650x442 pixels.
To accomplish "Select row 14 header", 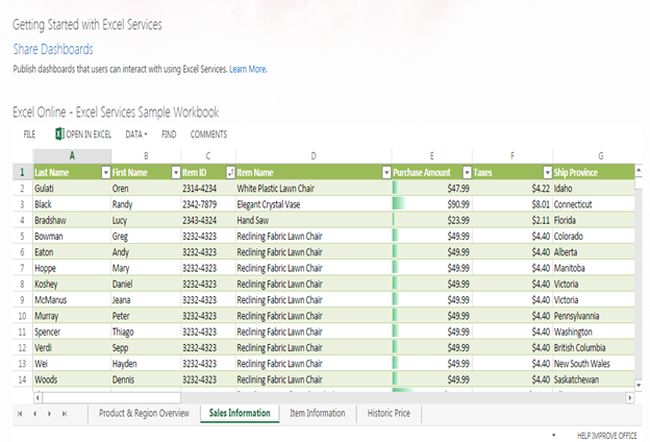I will (22, 380).
